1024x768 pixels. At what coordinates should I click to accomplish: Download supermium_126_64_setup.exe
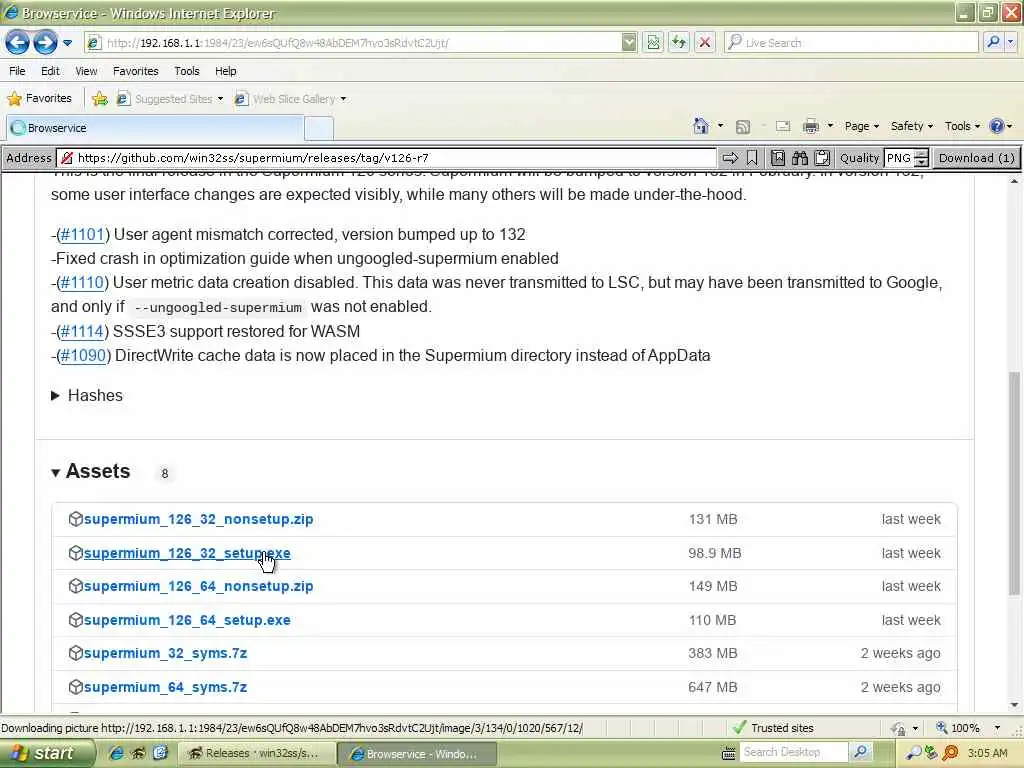187,620
